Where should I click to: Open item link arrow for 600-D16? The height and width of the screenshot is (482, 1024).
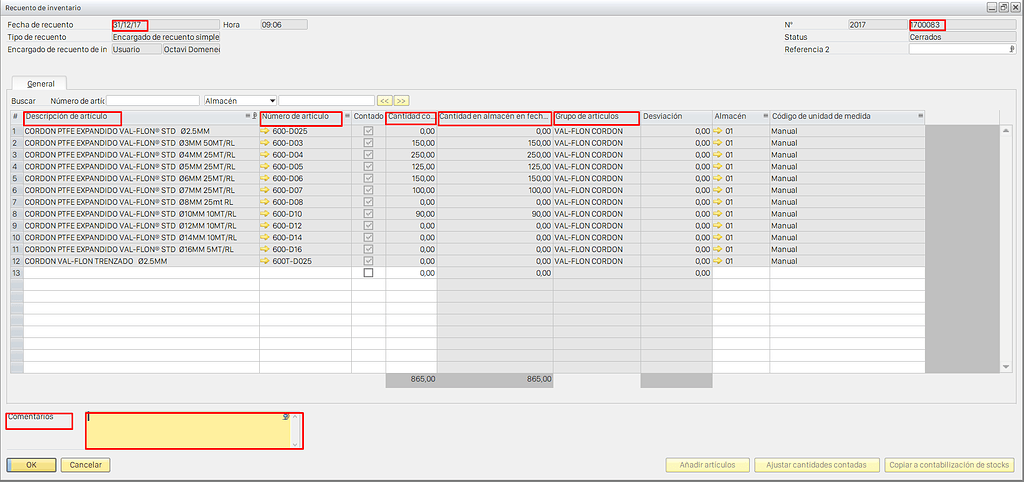tap(264, 249)
